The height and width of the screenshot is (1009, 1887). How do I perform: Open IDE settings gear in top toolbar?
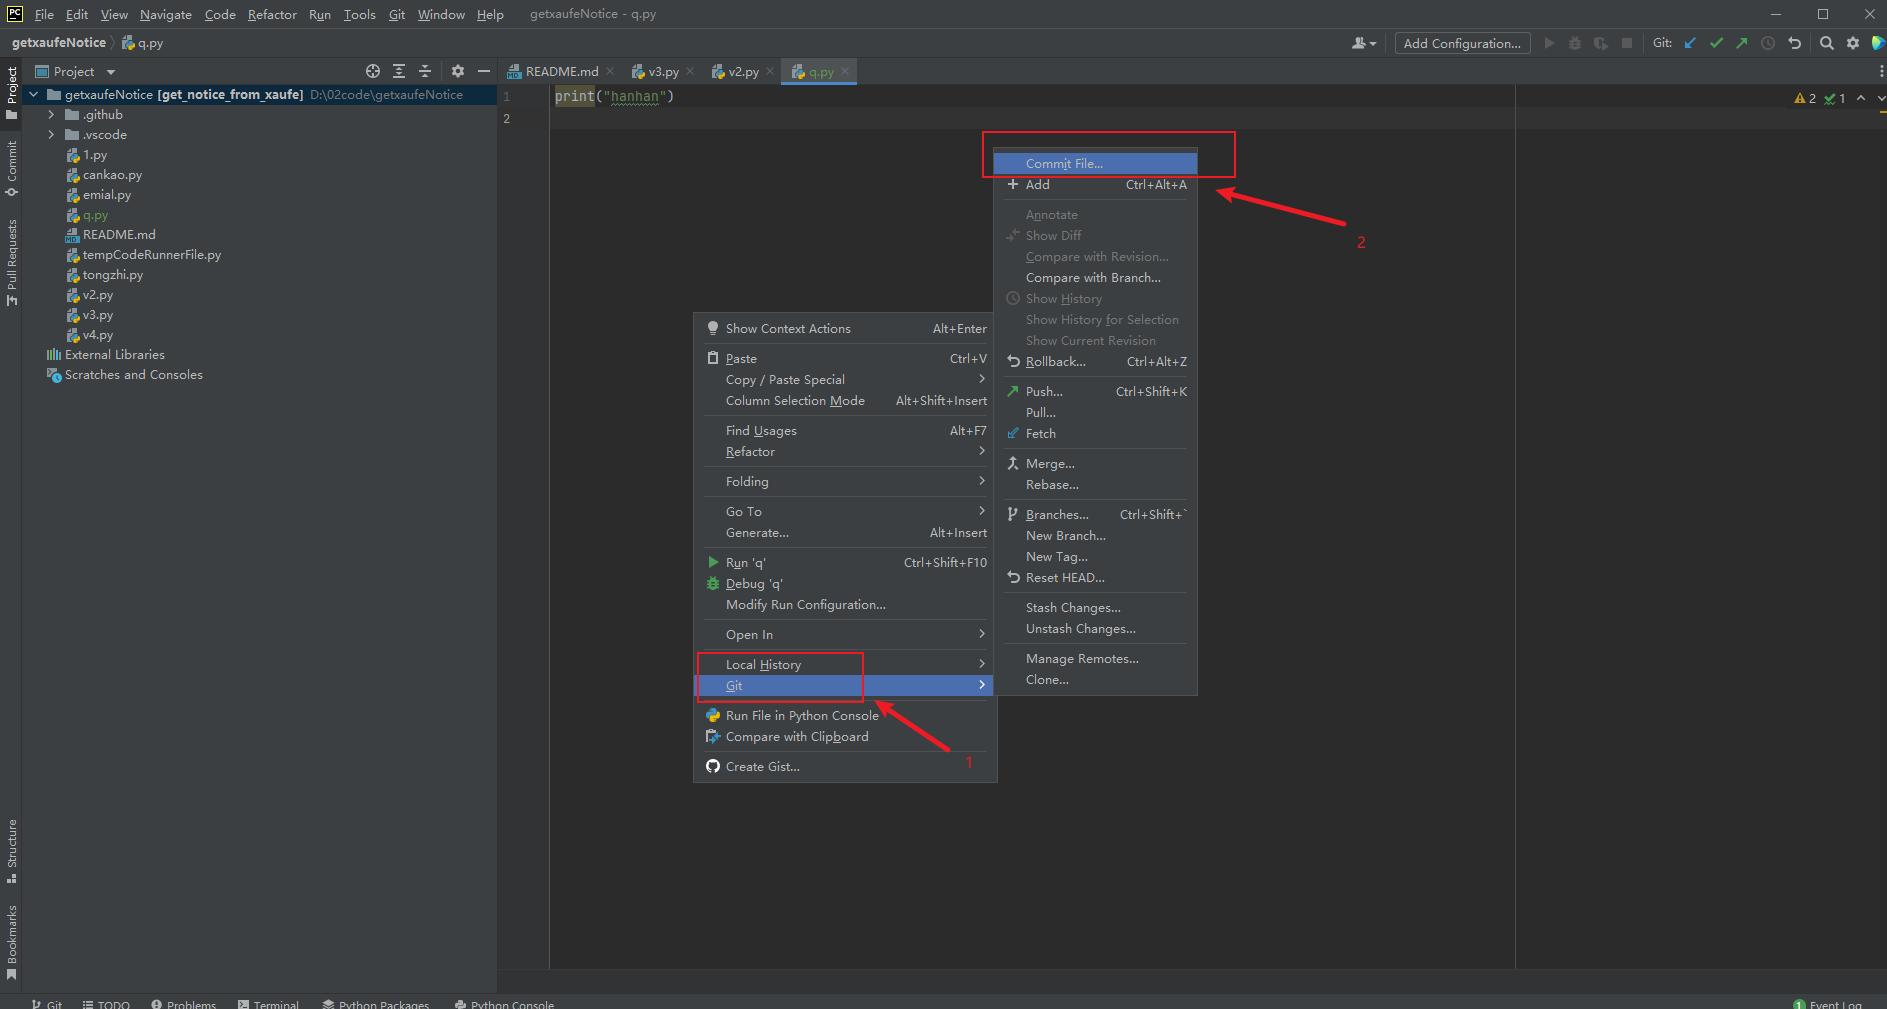[x=1853, y=43]
